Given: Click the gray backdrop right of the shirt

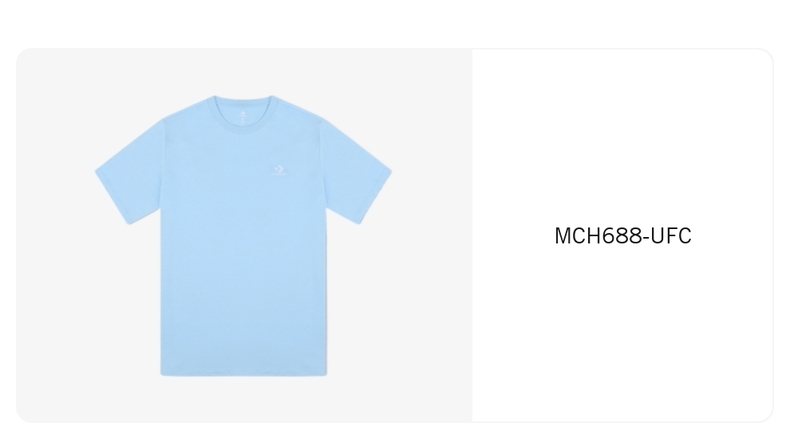Looking at the screenshot, I should (432, 236).
